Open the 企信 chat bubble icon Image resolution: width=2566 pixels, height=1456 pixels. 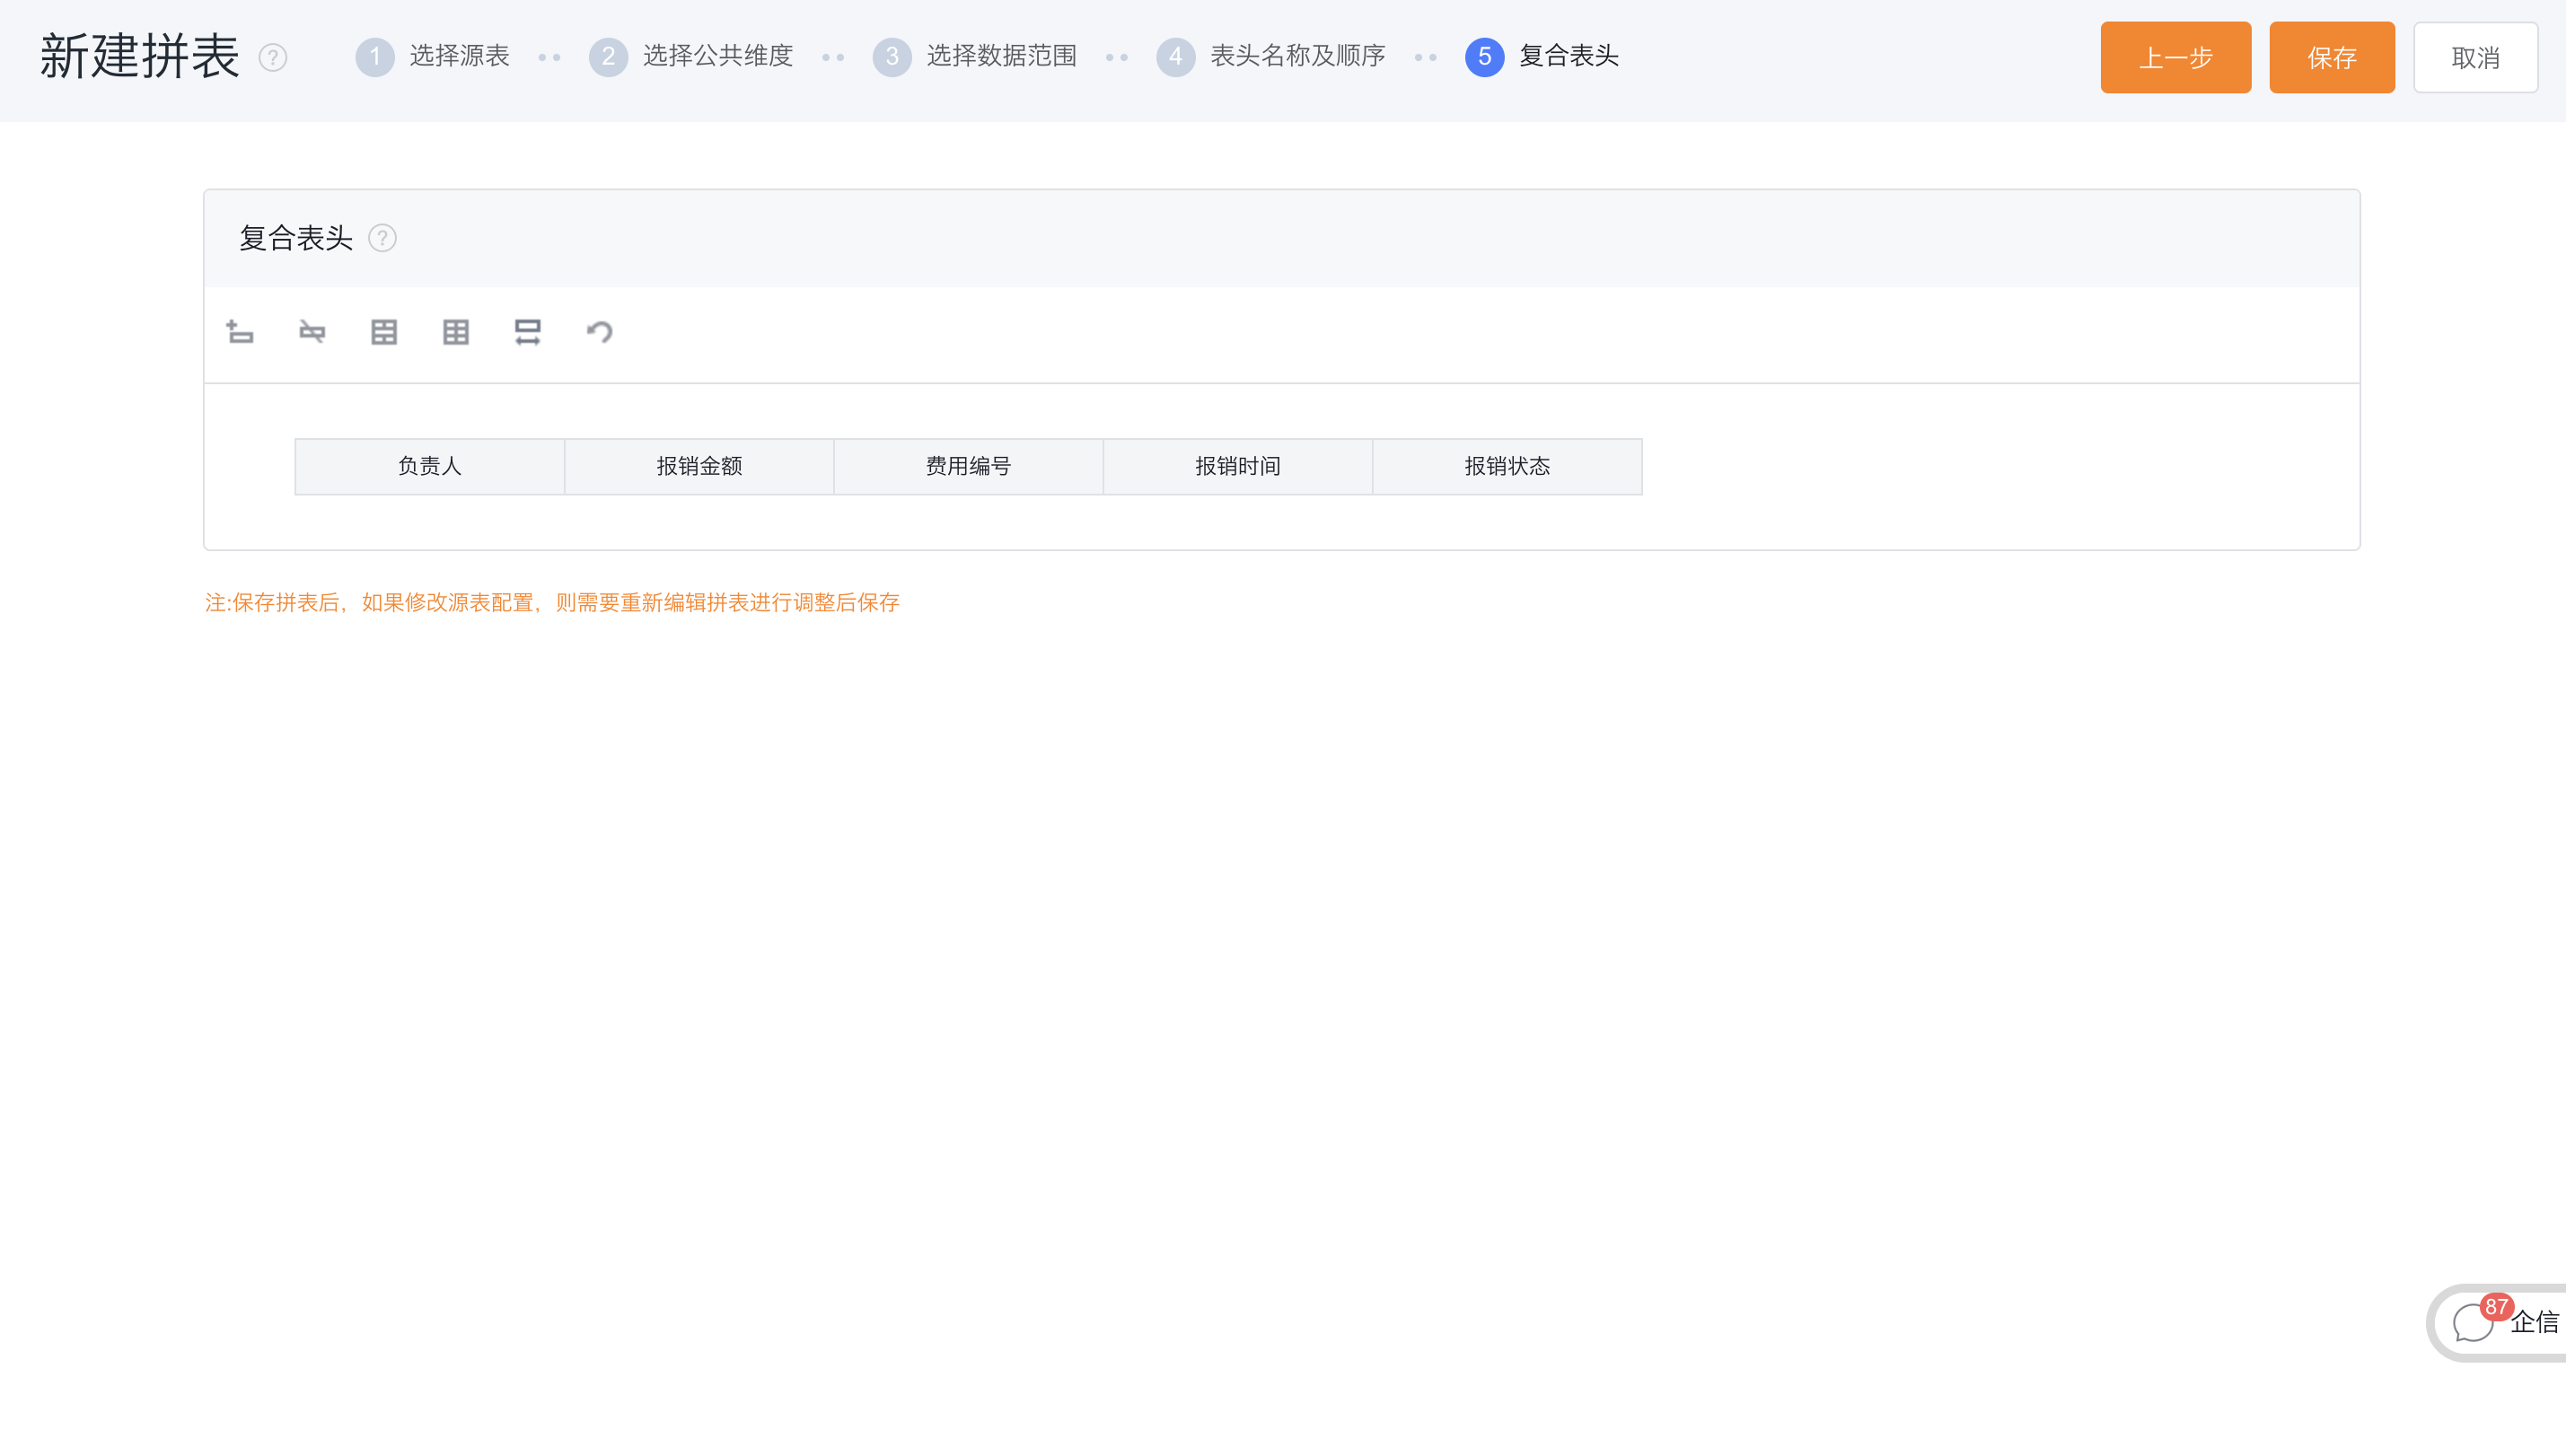2472,1324
